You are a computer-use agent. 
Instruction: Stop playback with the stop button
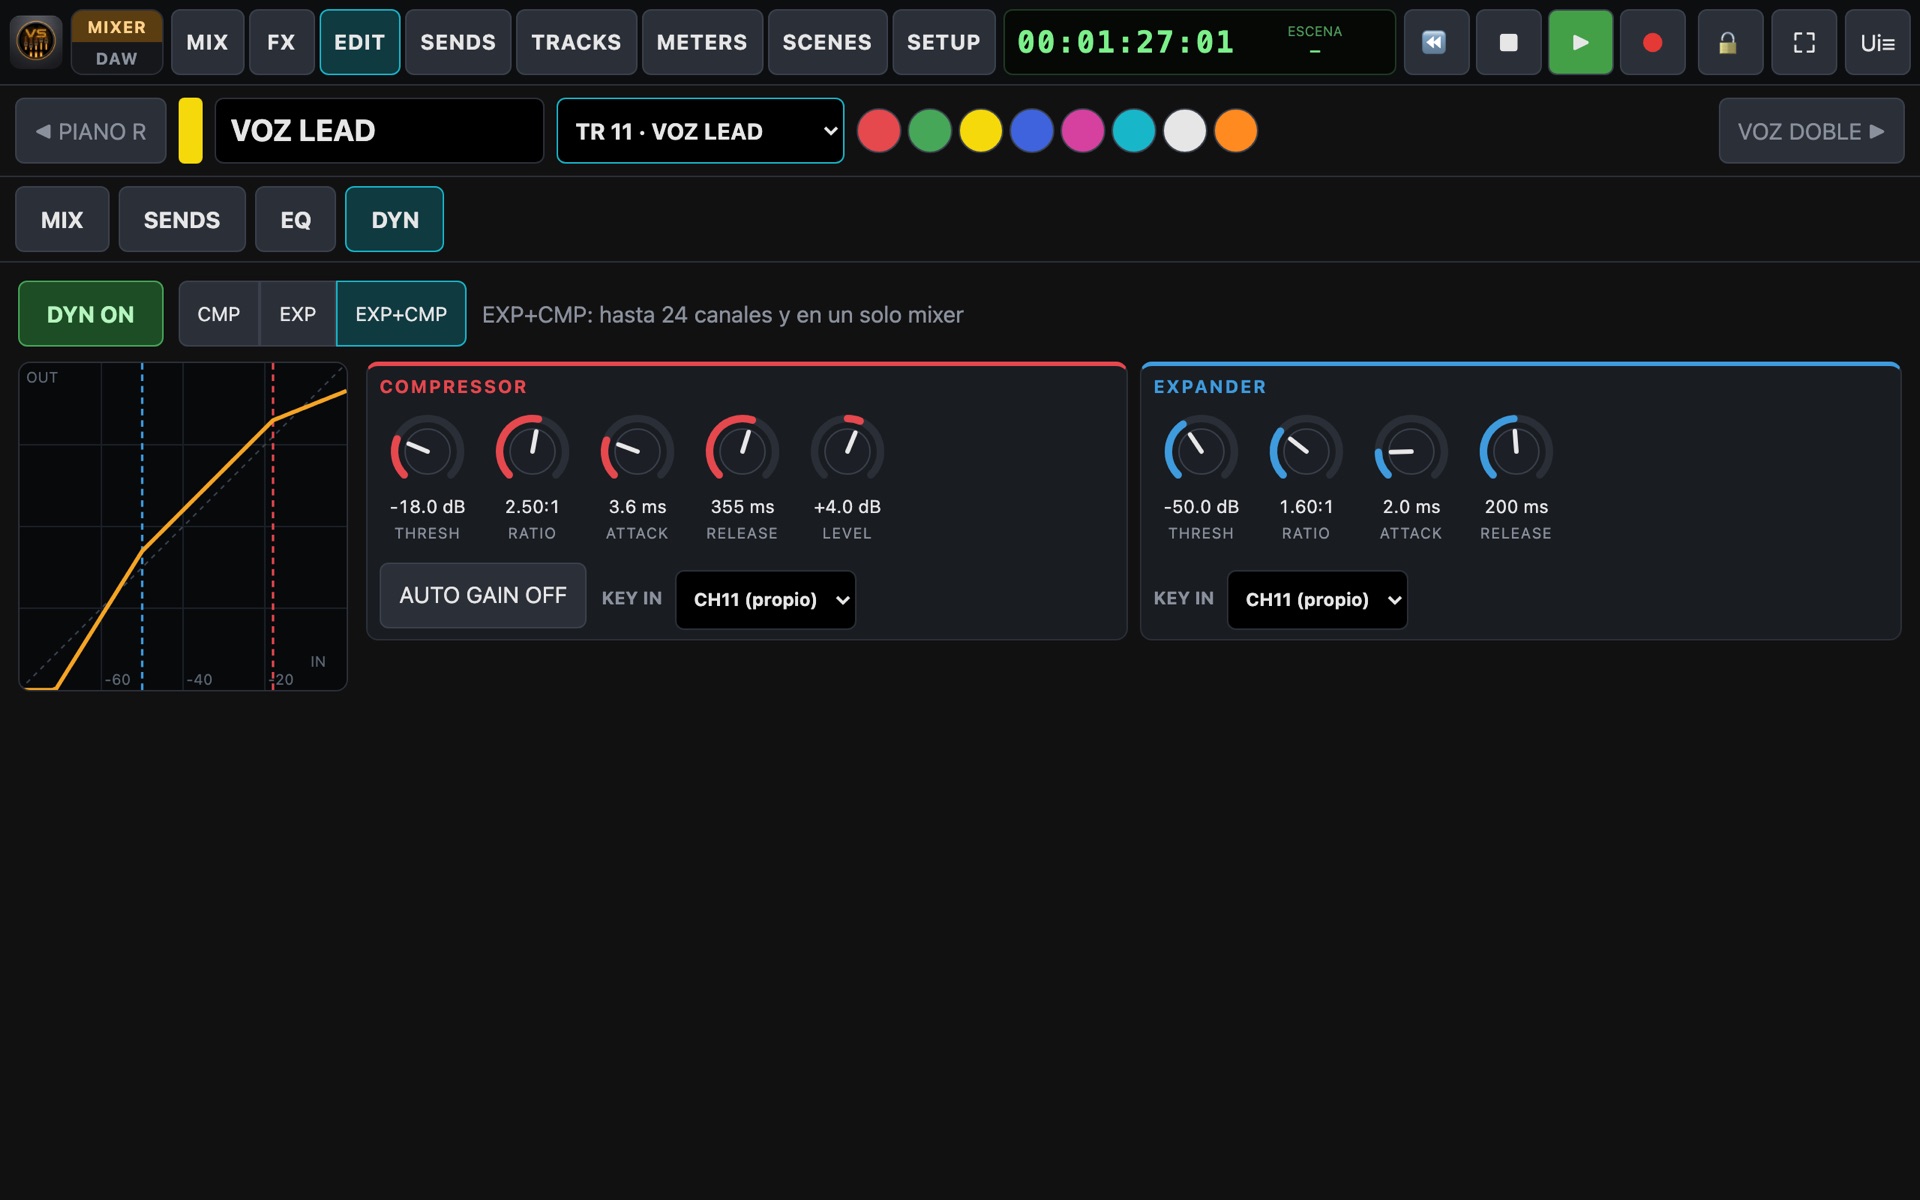tap(1508, 42)
